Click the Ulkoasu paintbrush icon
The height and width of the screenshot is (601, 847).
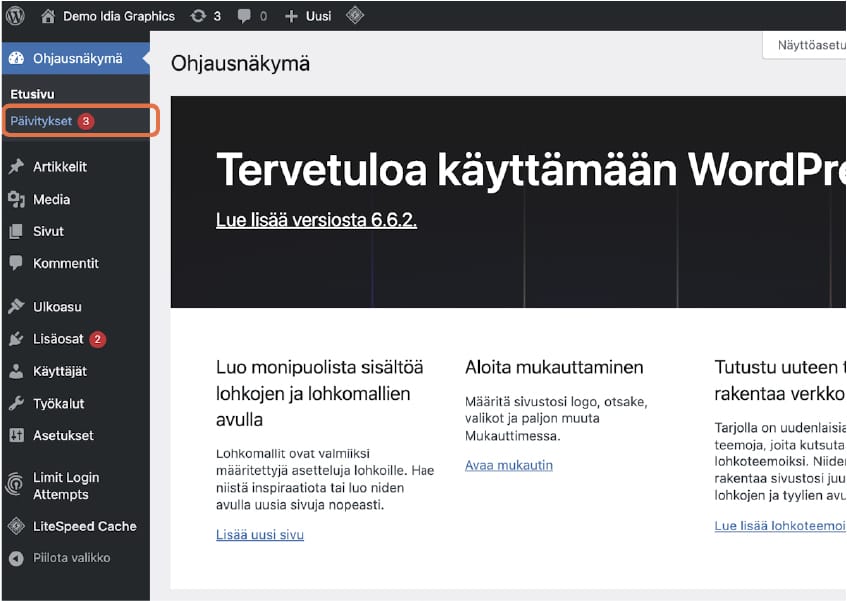coord(16,307)
